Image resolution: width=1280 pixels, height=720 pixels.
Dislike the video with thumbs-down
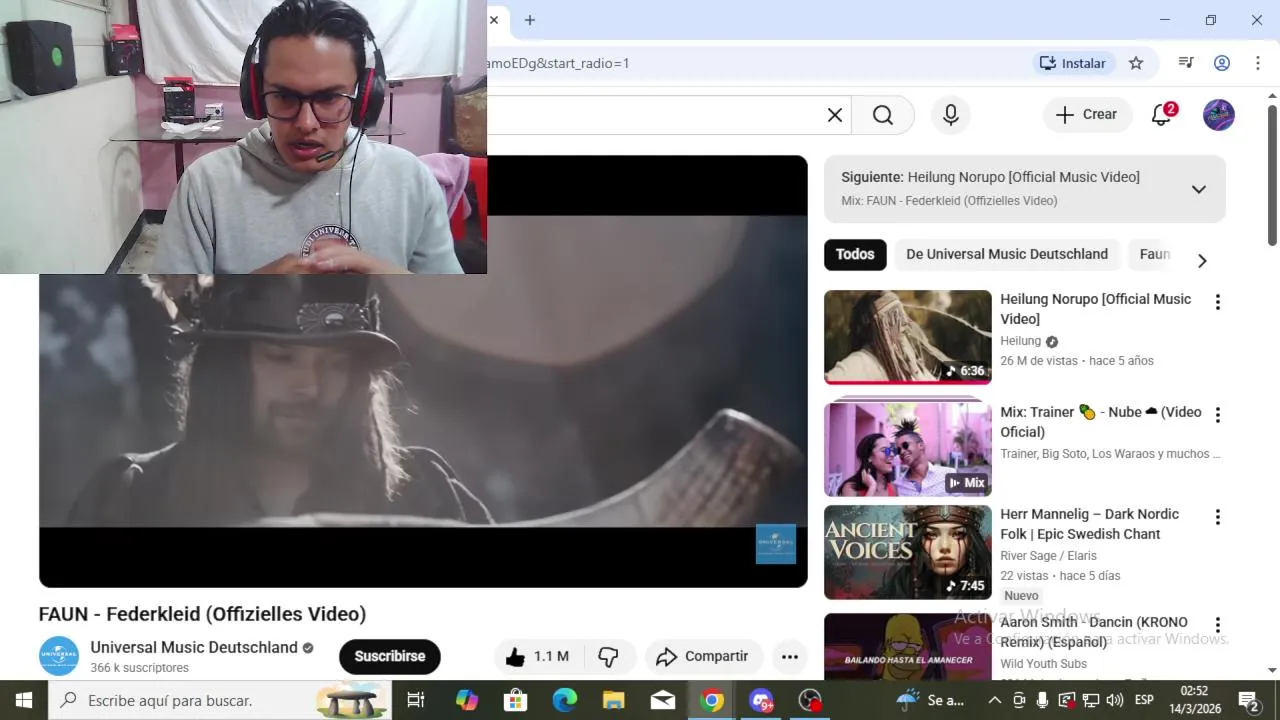click(609, 656)
